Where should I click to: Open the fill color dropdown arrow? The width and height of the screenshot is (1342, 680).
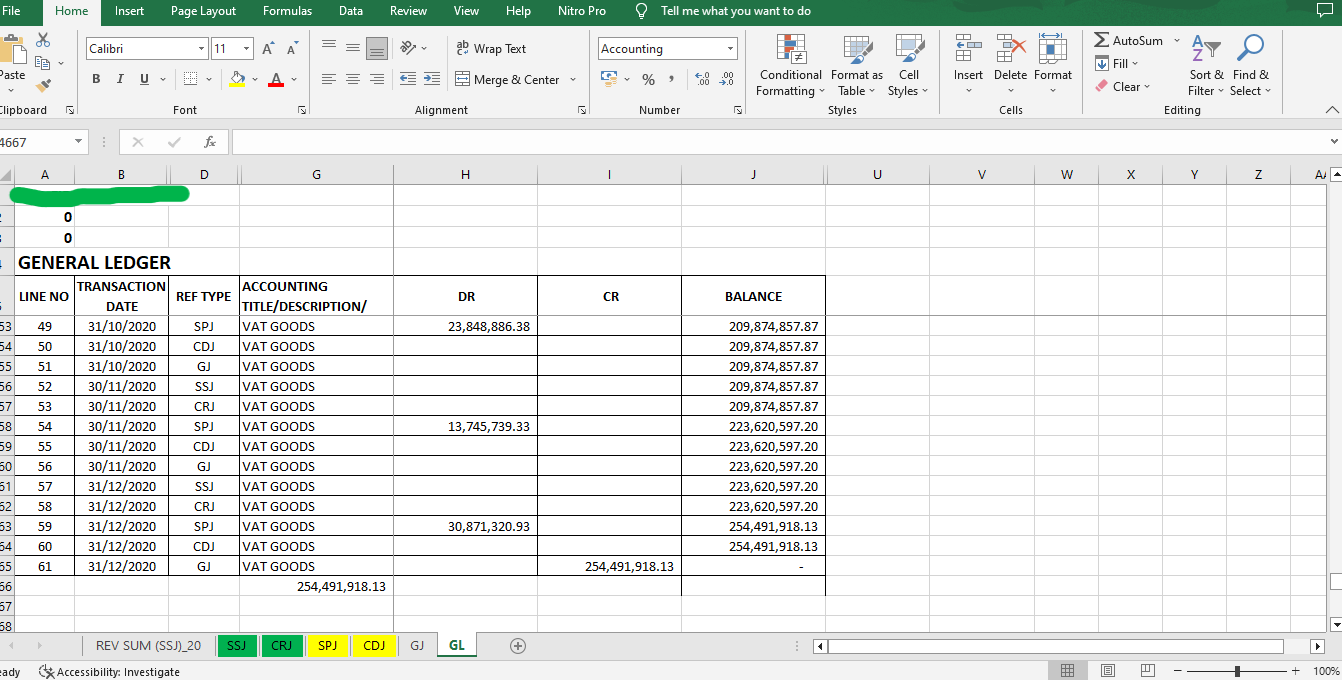254,79
